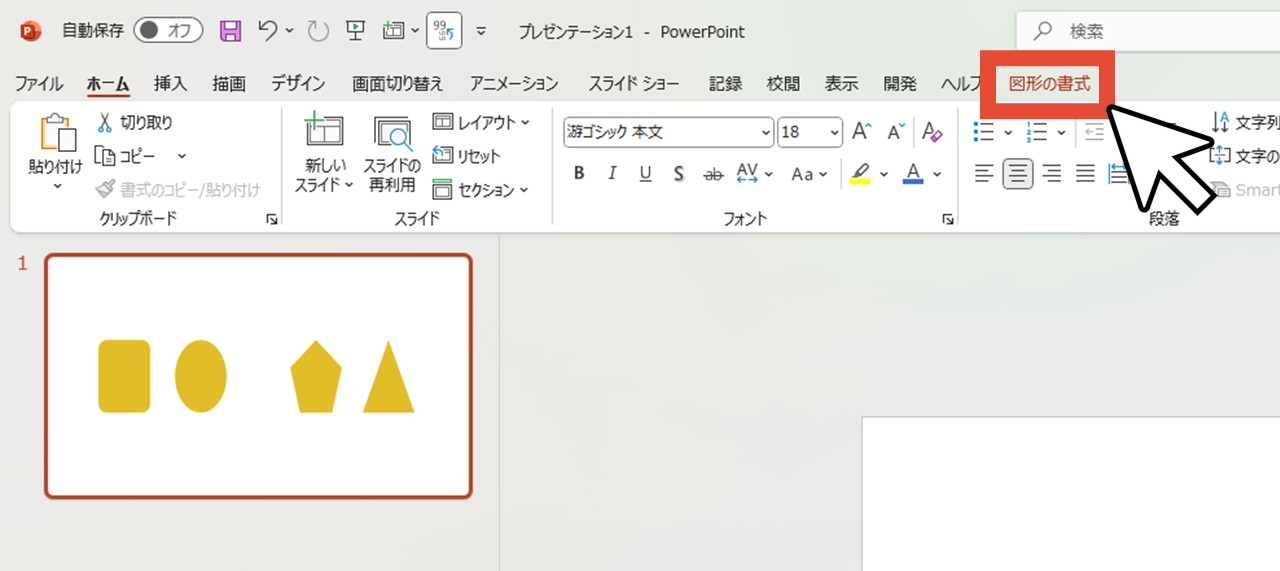Open the Customize Quick Access Toolbar dropdown
Screen dimensions: 1280x571
481,31
